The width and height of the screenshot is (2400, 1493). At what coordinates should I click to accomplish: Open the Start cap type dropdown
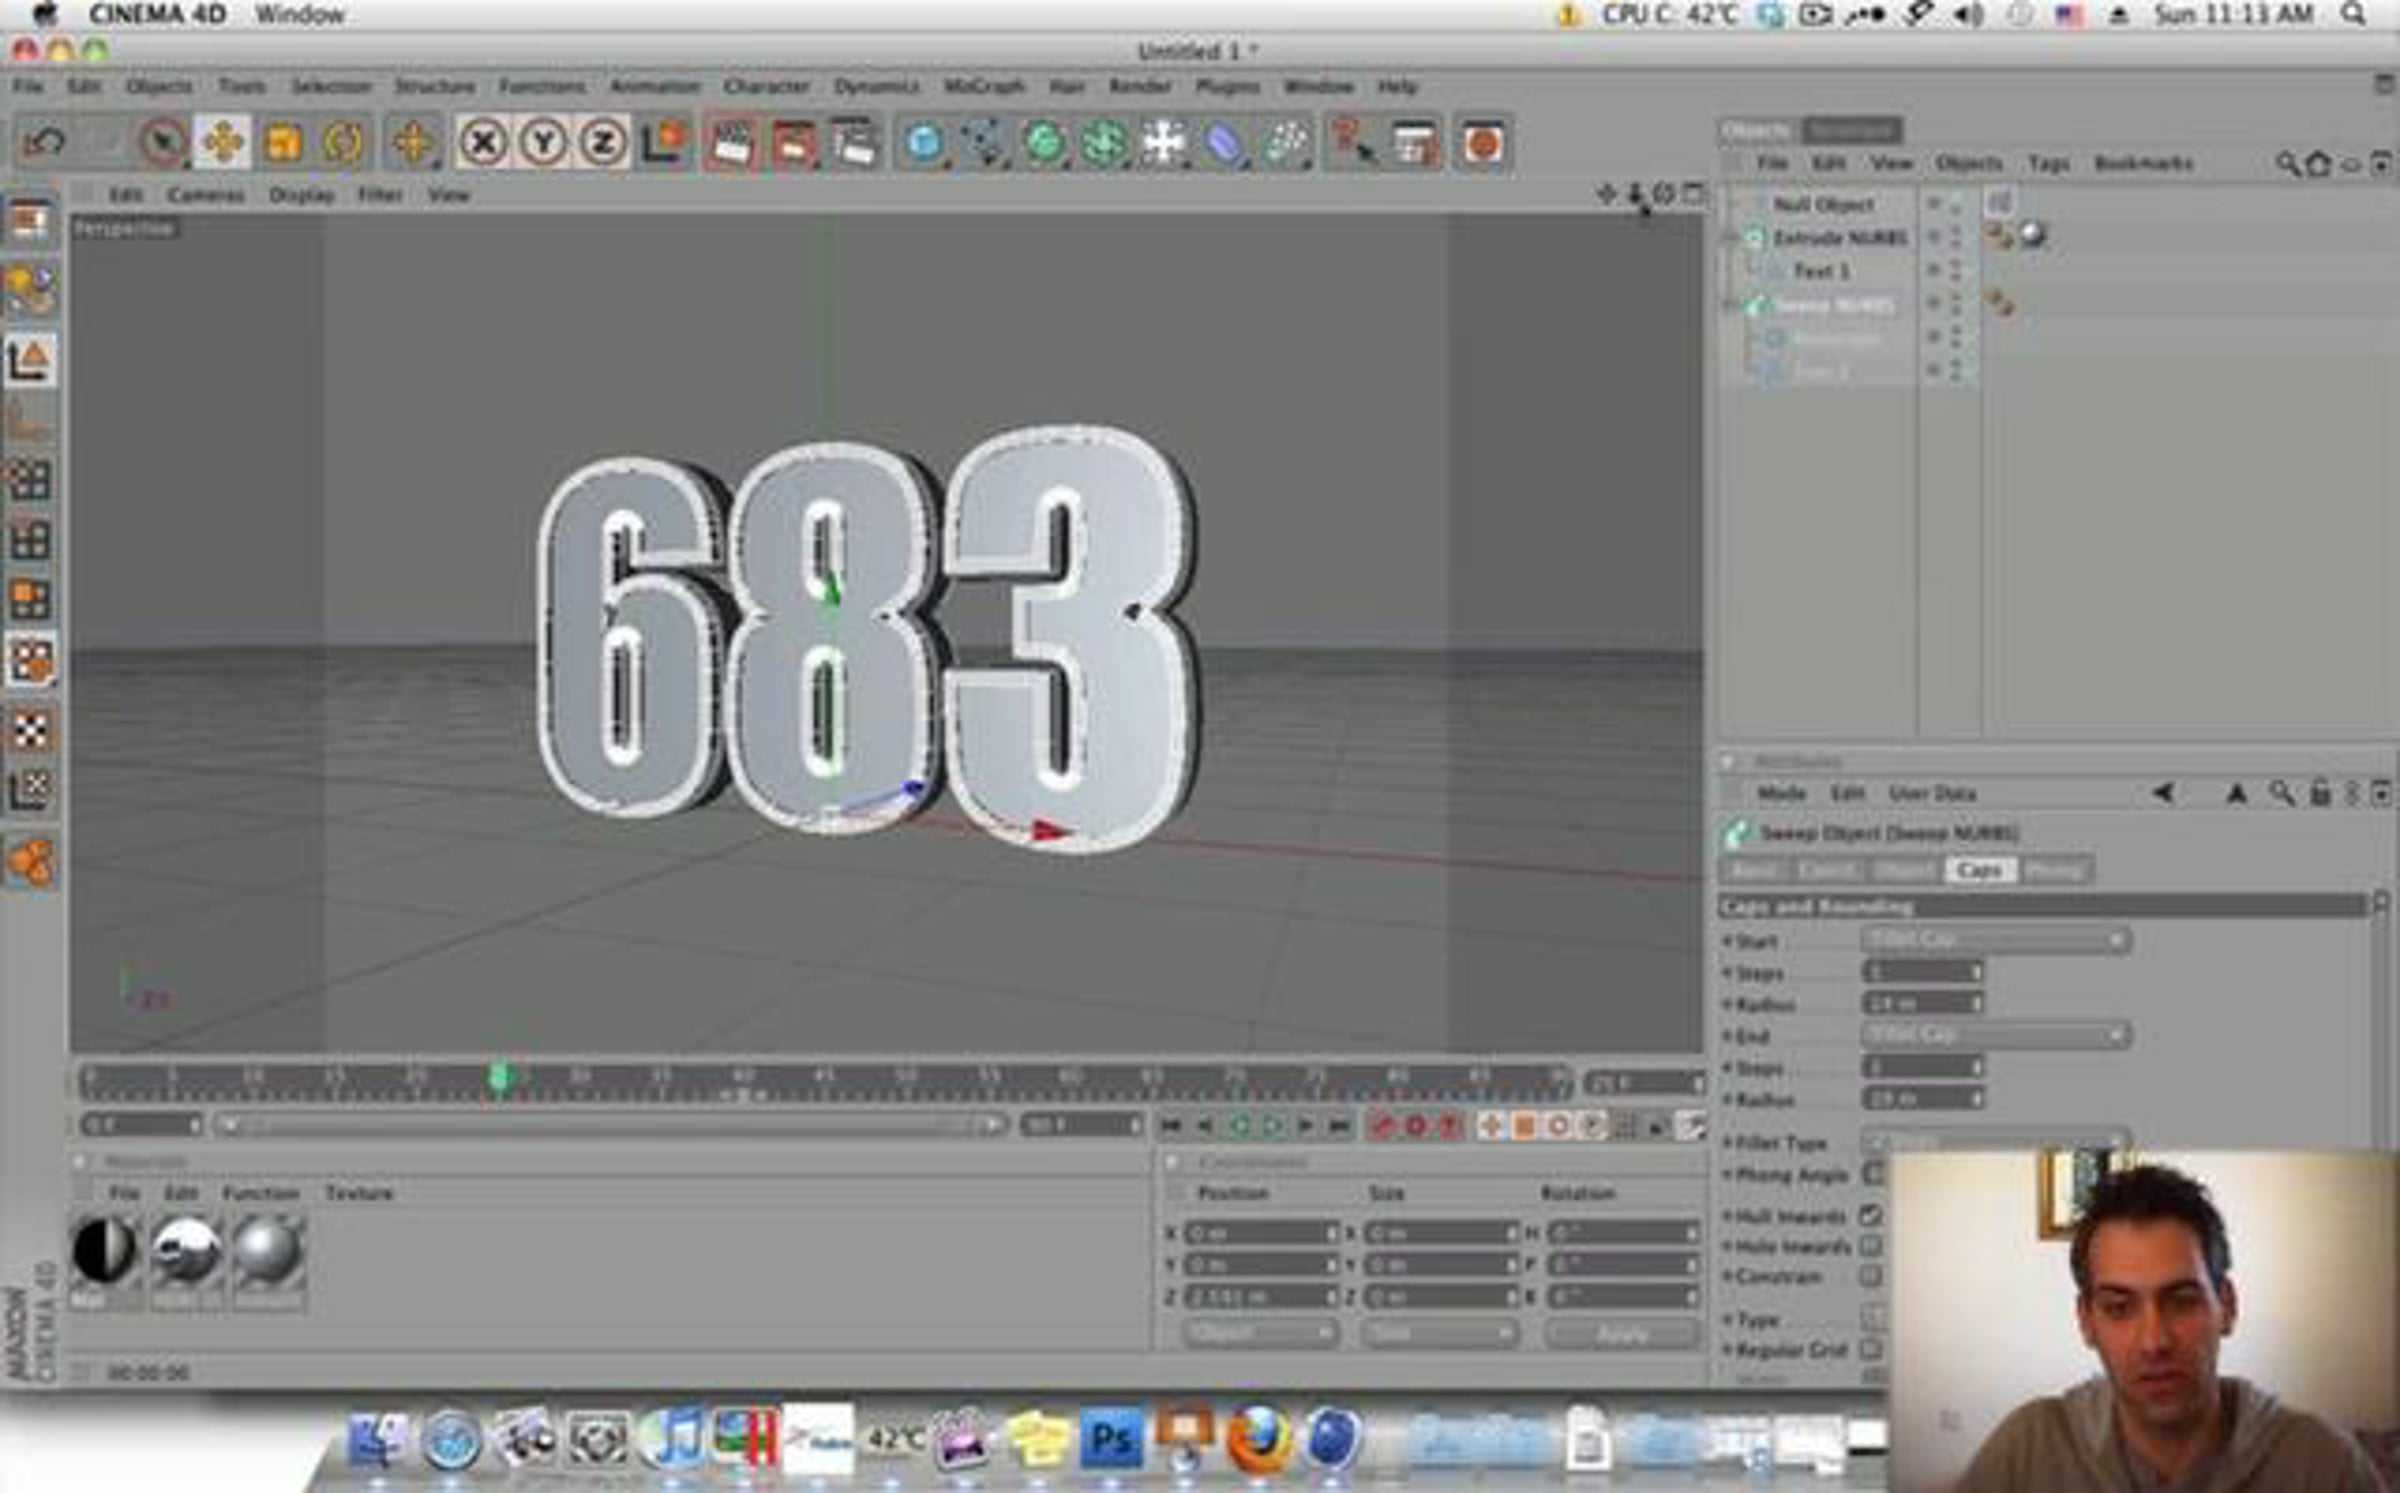tap(1996, 940)
